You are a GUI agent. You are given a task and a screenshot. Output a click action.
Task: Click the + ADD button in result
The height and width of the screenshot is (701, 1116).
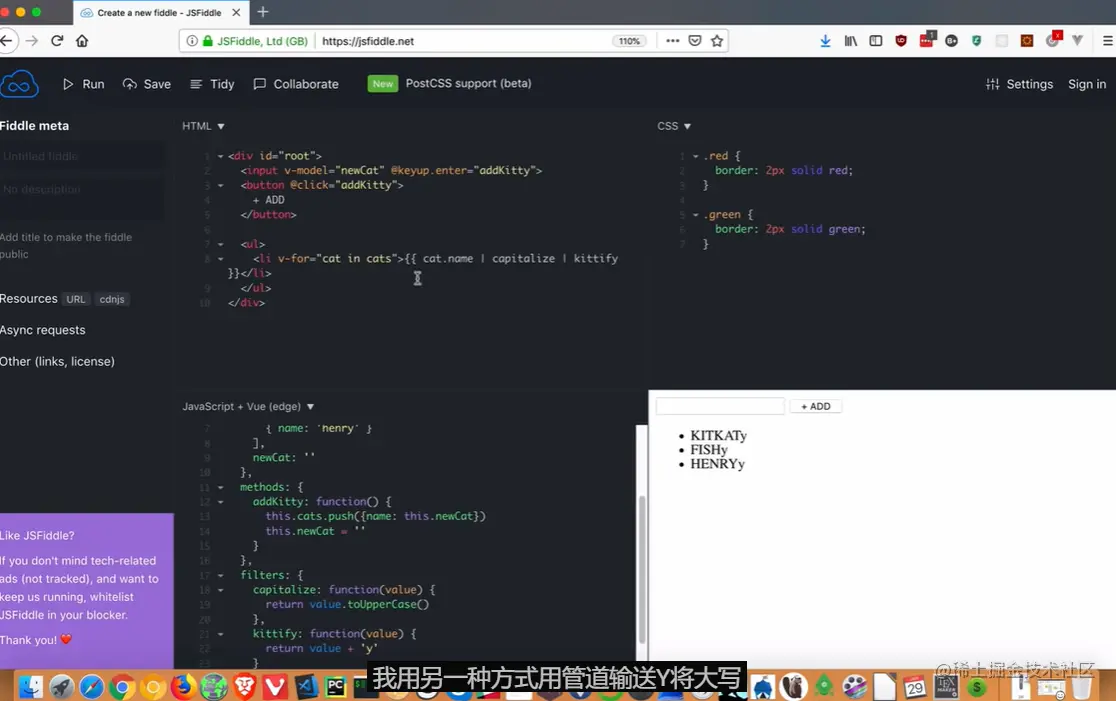tap(816, 406)
